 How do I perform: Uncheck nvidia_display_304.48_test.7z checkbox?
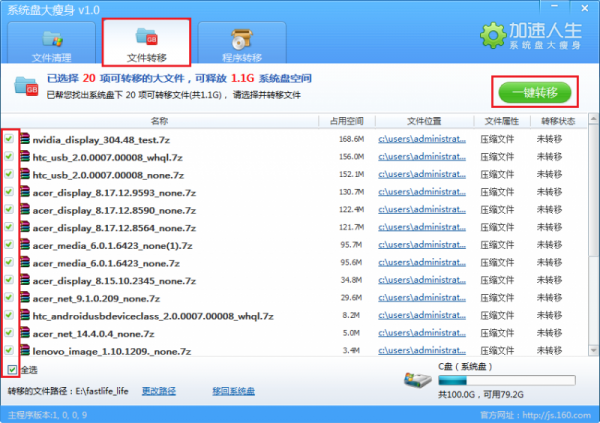pyautogui.click(x=9, y=139)
